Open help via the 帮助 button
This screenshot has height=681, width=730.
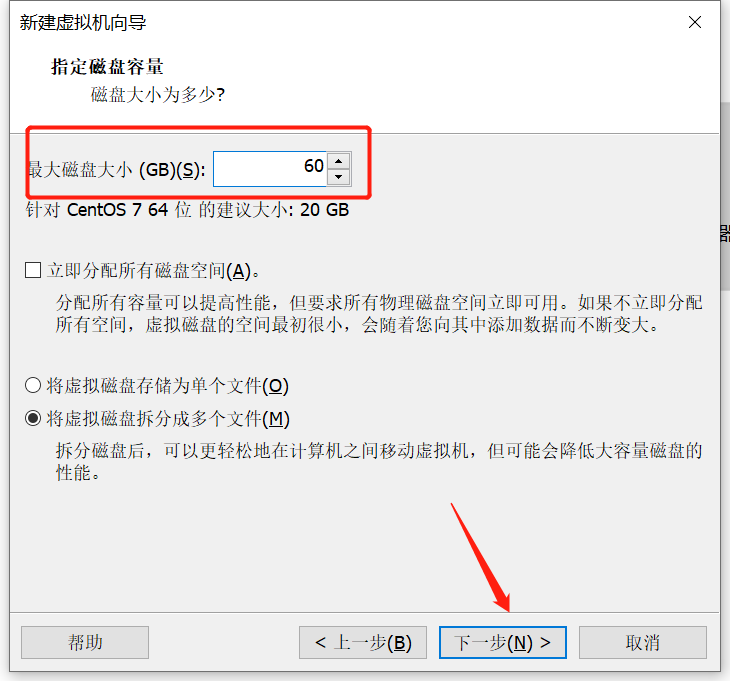pos(85,642)
